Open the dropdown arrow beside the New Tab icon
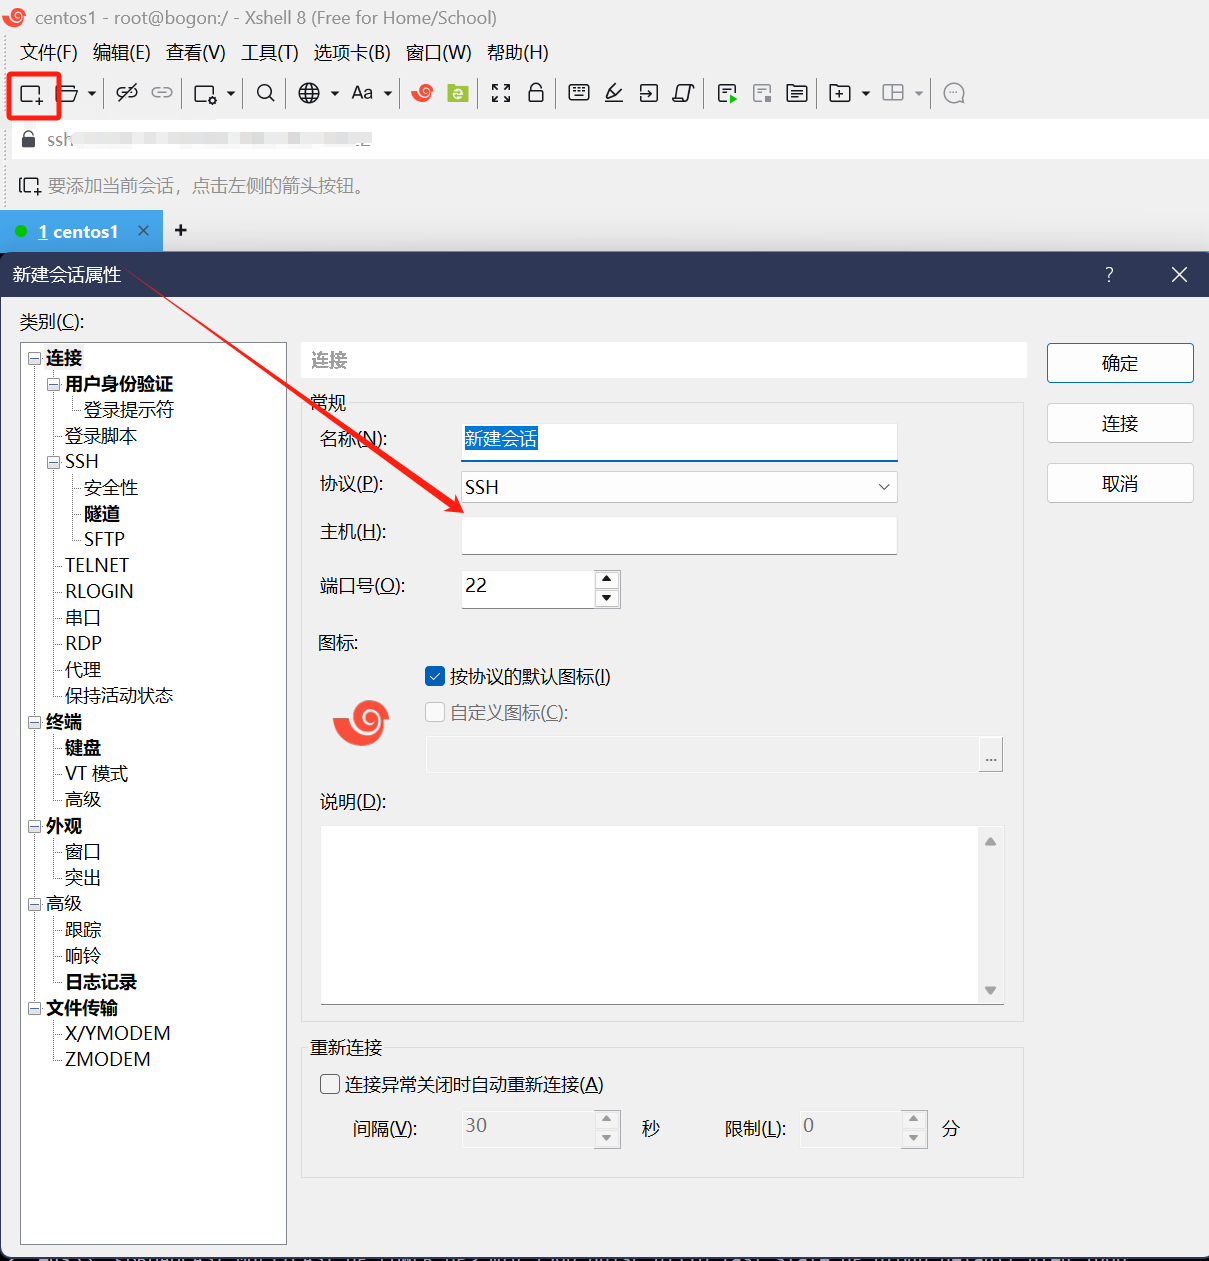1209x1261 pixels. [x=866, y=93]
